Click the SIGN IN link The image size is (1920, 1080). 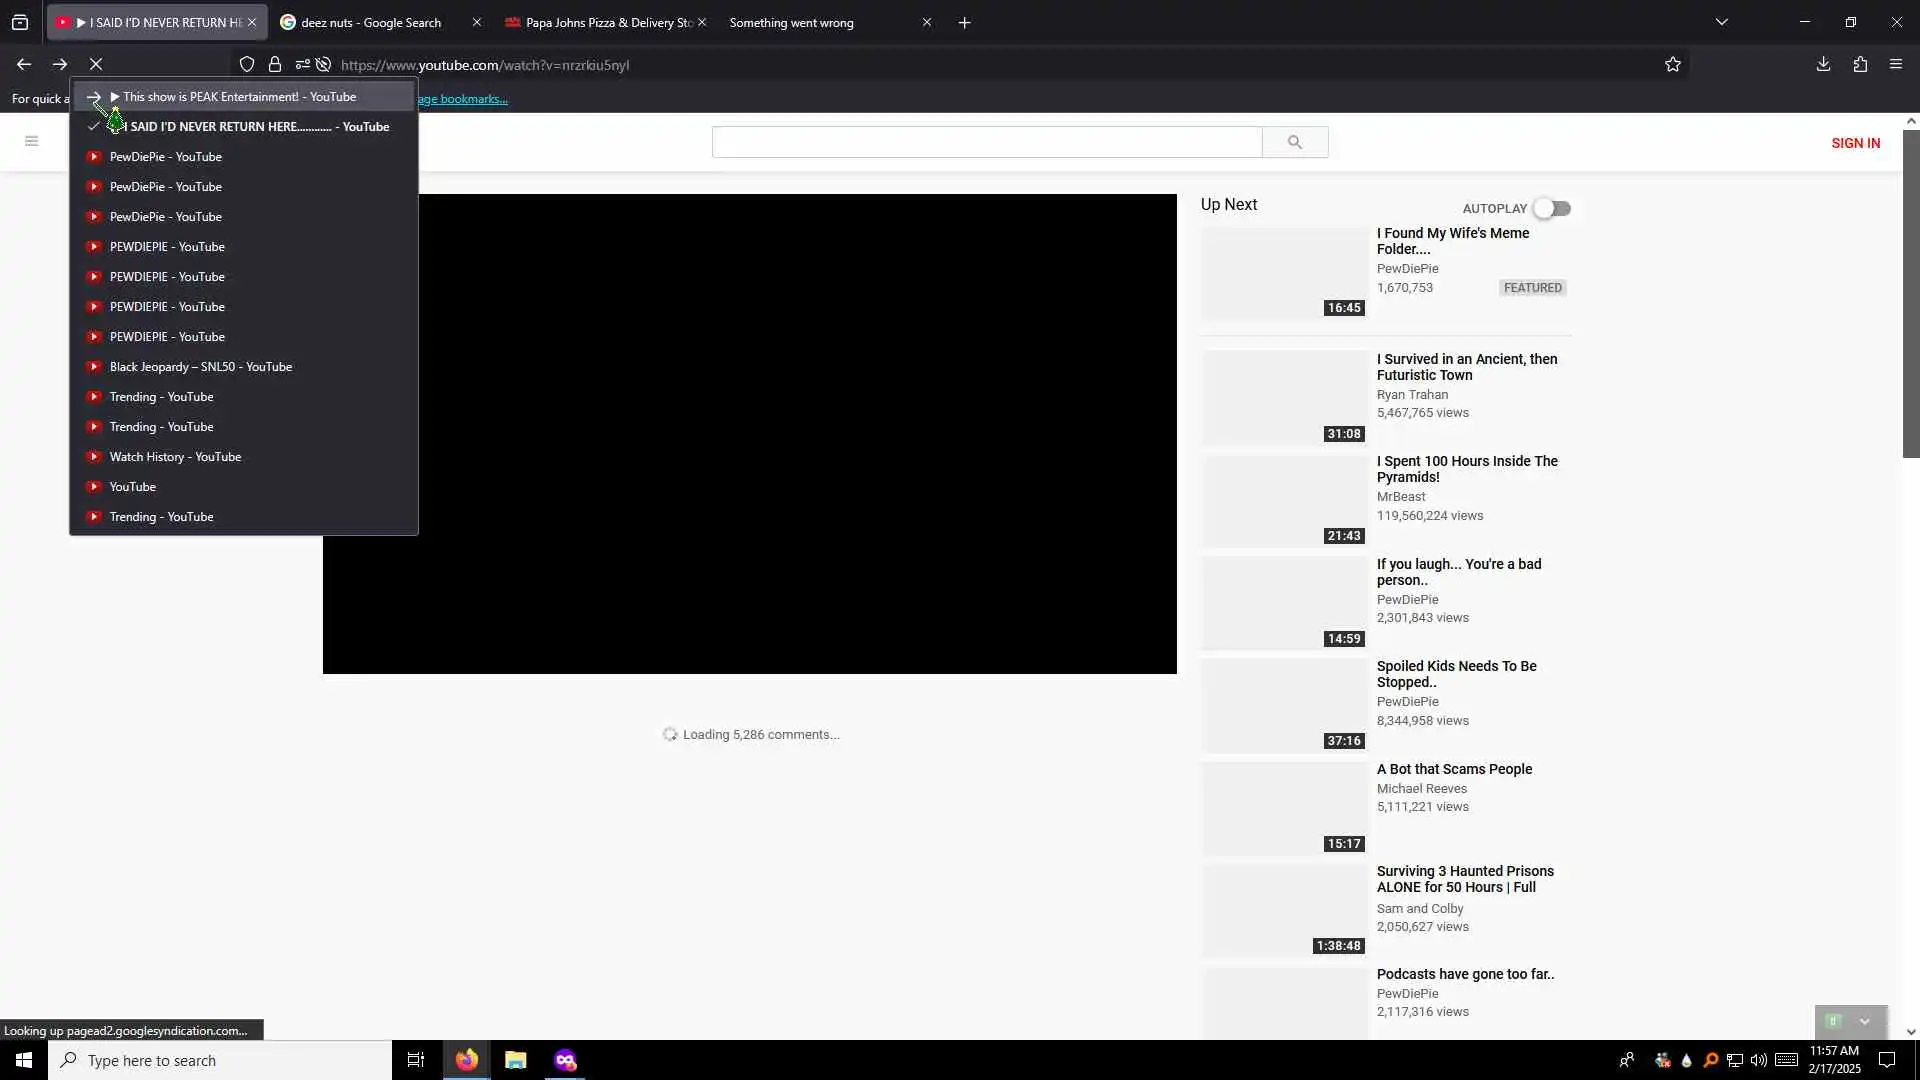tap(1855, 143)
